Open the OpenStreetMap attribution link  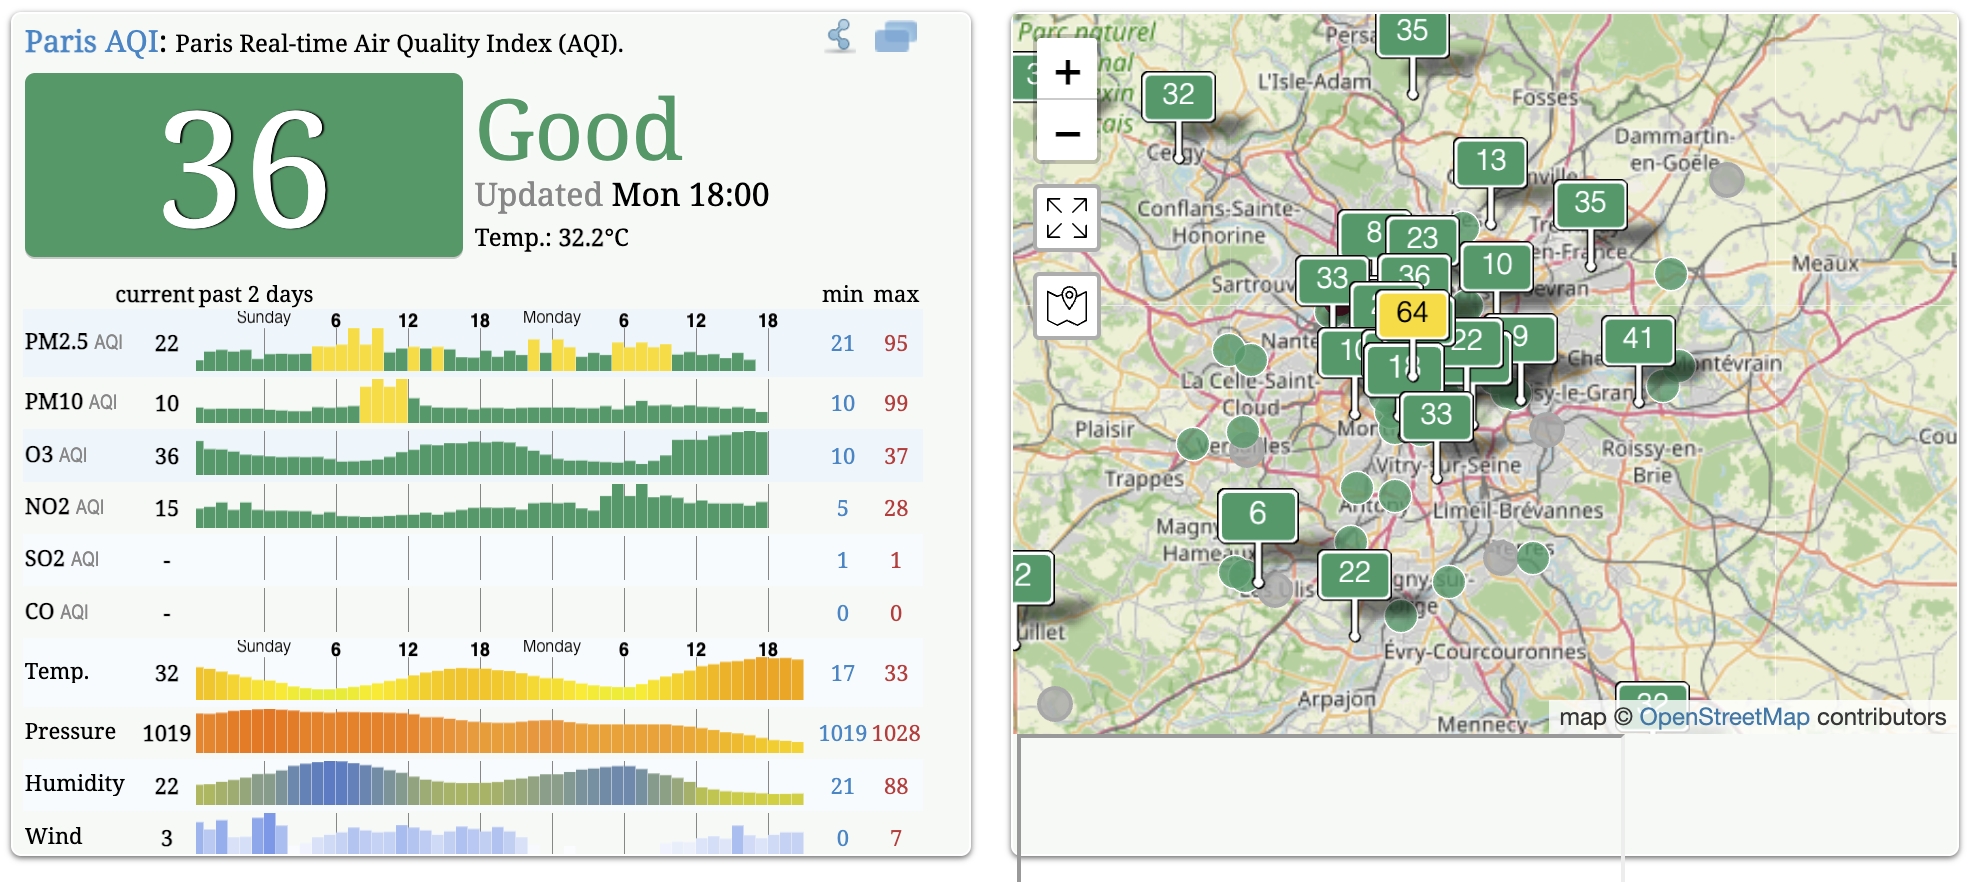click(1724, 717)
